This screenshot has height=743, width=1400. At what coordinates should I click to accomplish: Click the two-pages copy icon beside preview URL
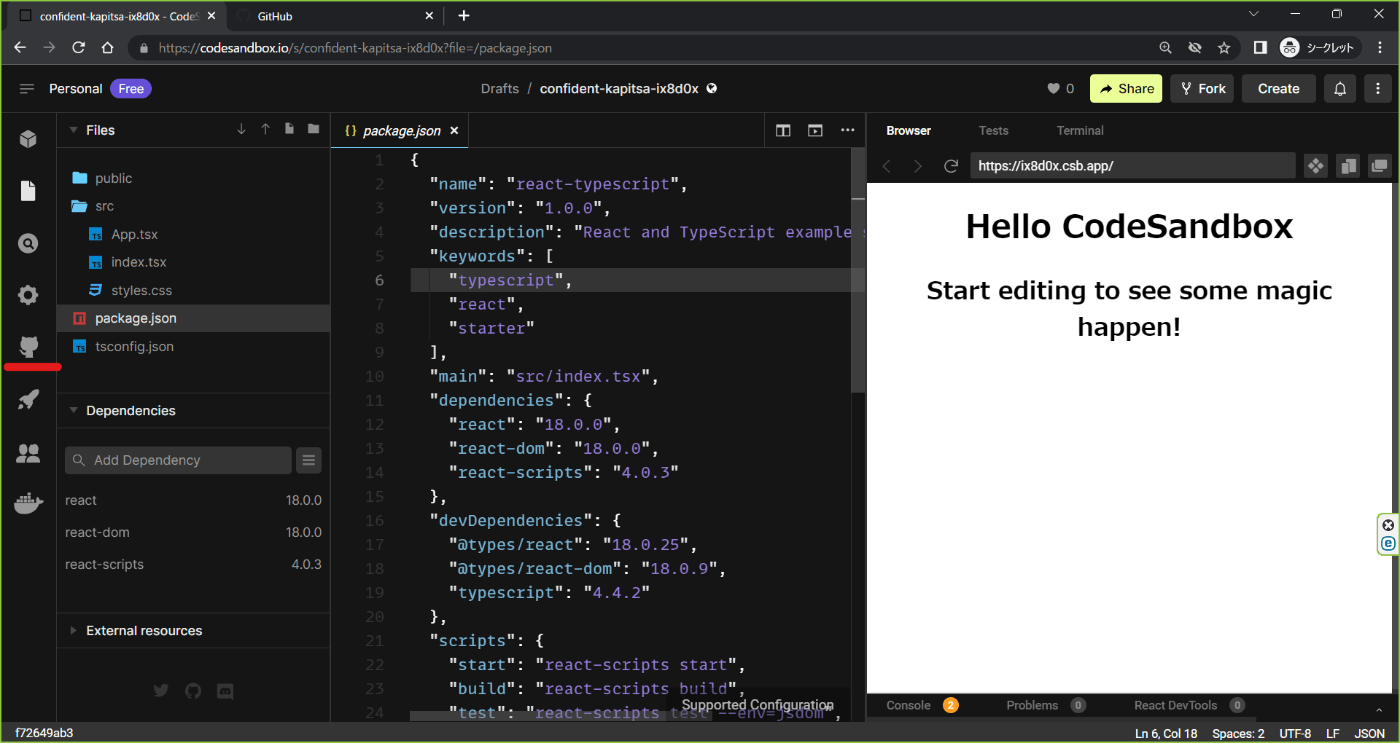tap(1348, 166)
